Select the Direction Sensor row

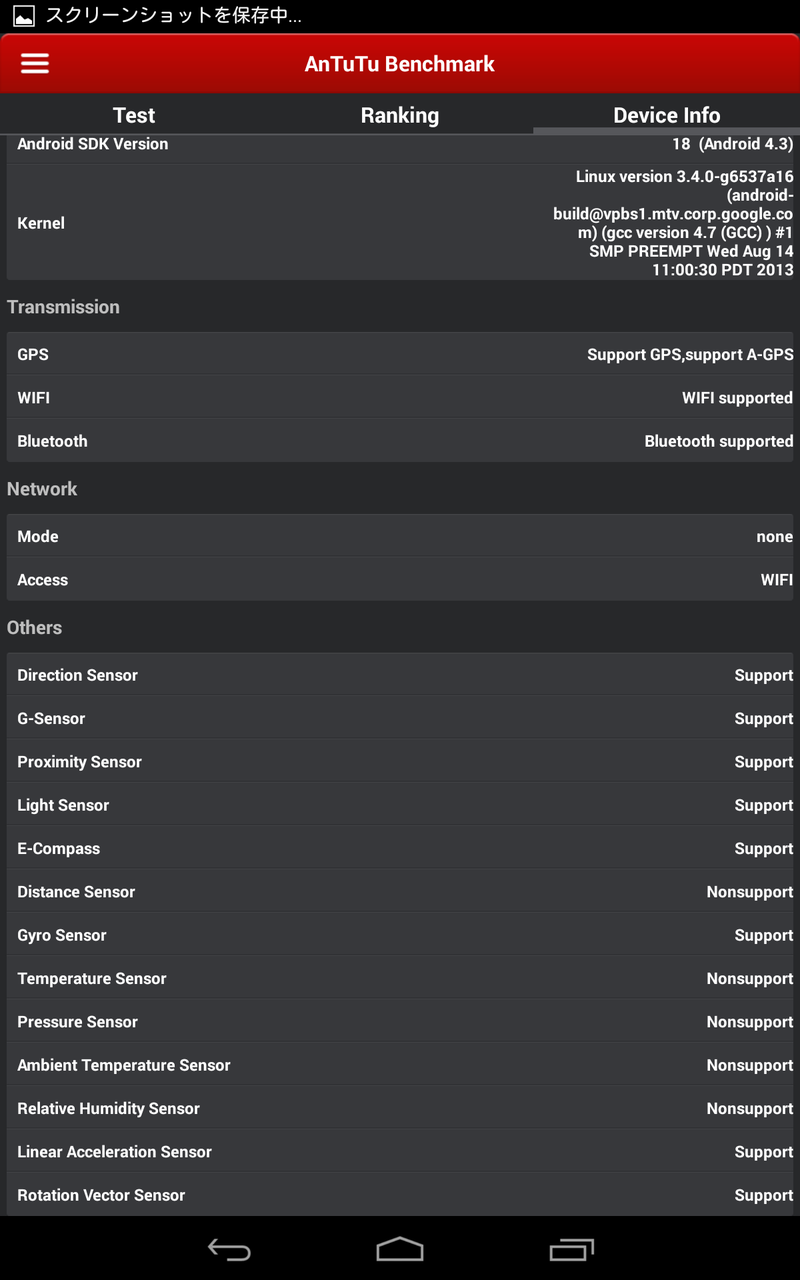pos(400,675)
